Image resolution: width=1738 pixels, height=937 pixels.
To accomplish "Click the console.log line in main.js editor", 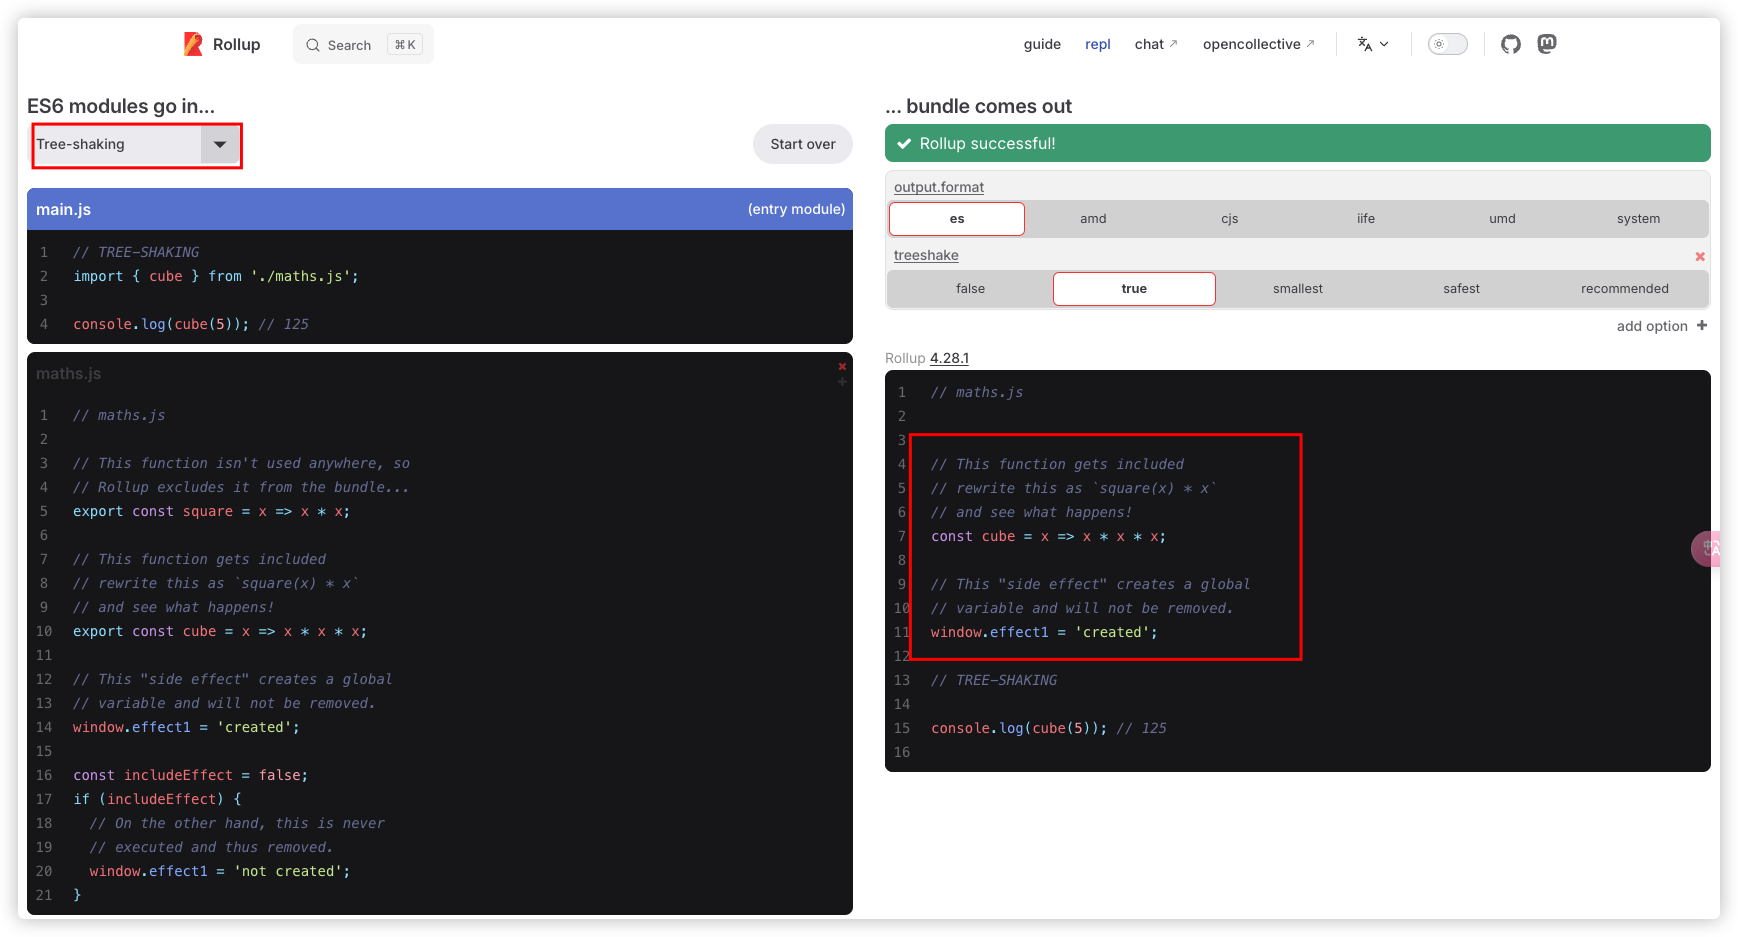I will click(x=190, y=324).
